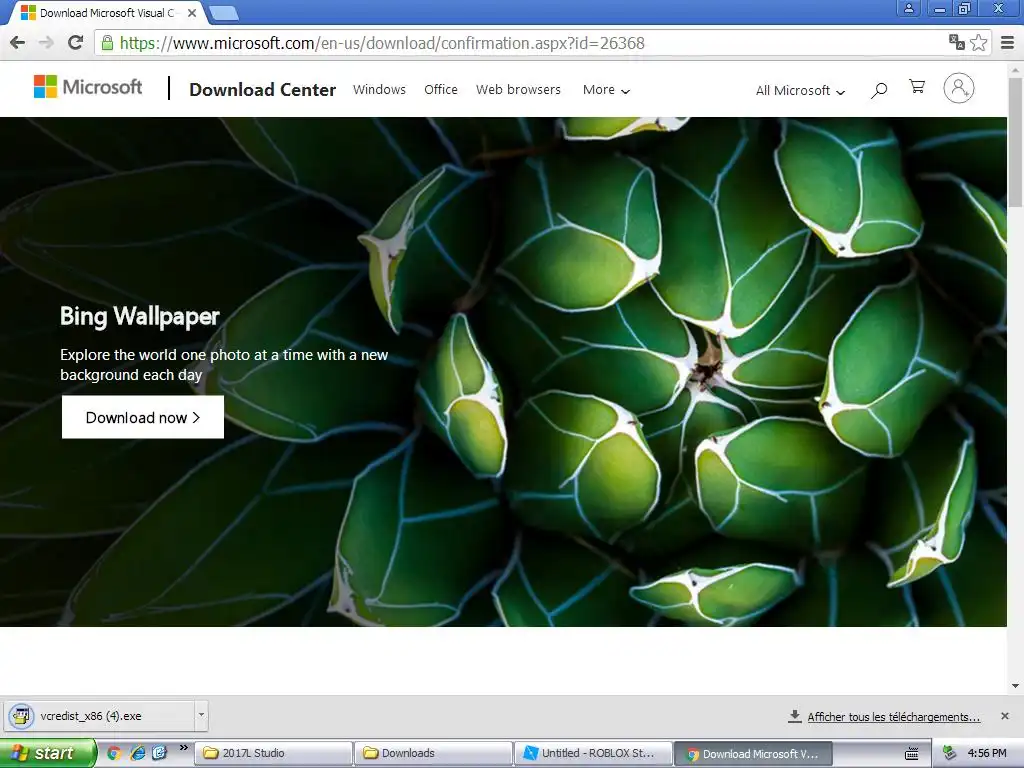The height and width of the screenshot is (768, 1024).
Task: Select the Download Microsoft Visual C browser tab
Action: pos(106,13)
